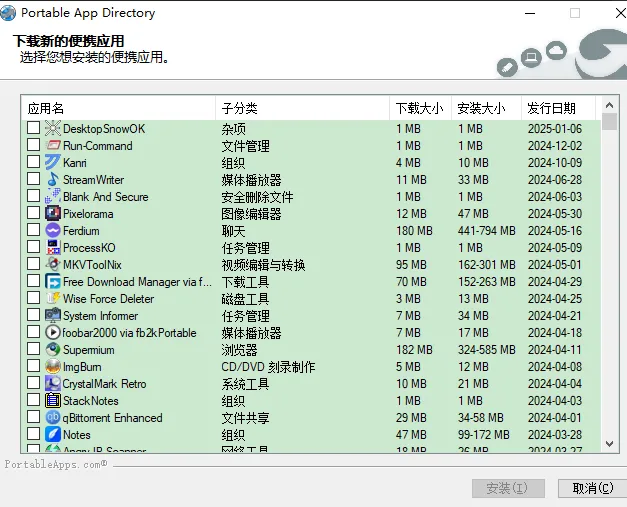Sort by the 安装大小 column header
Screen dimensions: 627x507
(486, 108)
